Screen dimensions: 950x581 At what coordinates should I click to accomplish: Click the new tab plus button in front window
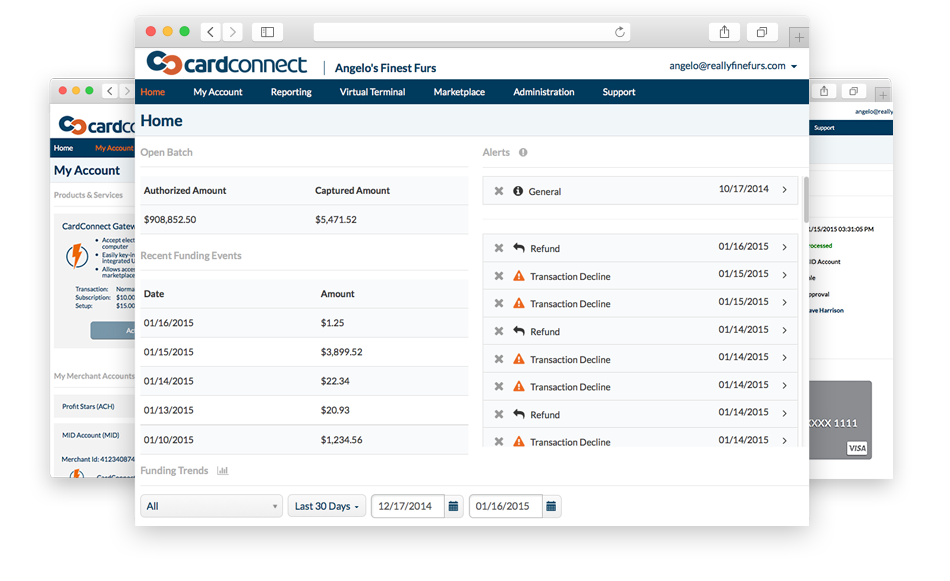[x=799, y=38]
